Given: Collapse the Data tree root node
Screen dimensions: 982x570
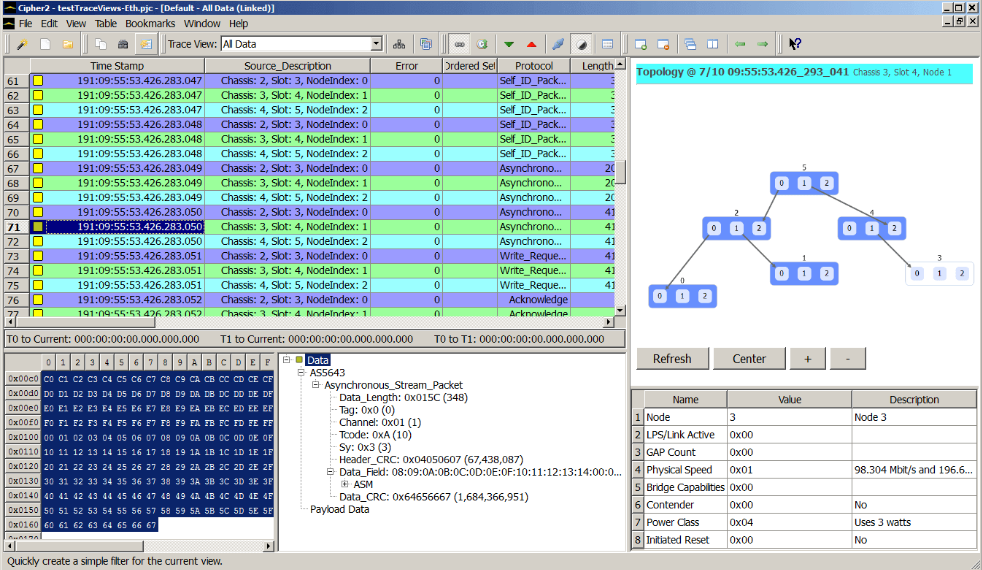Looking at the screenshot, I should click(x=287, y=360).
